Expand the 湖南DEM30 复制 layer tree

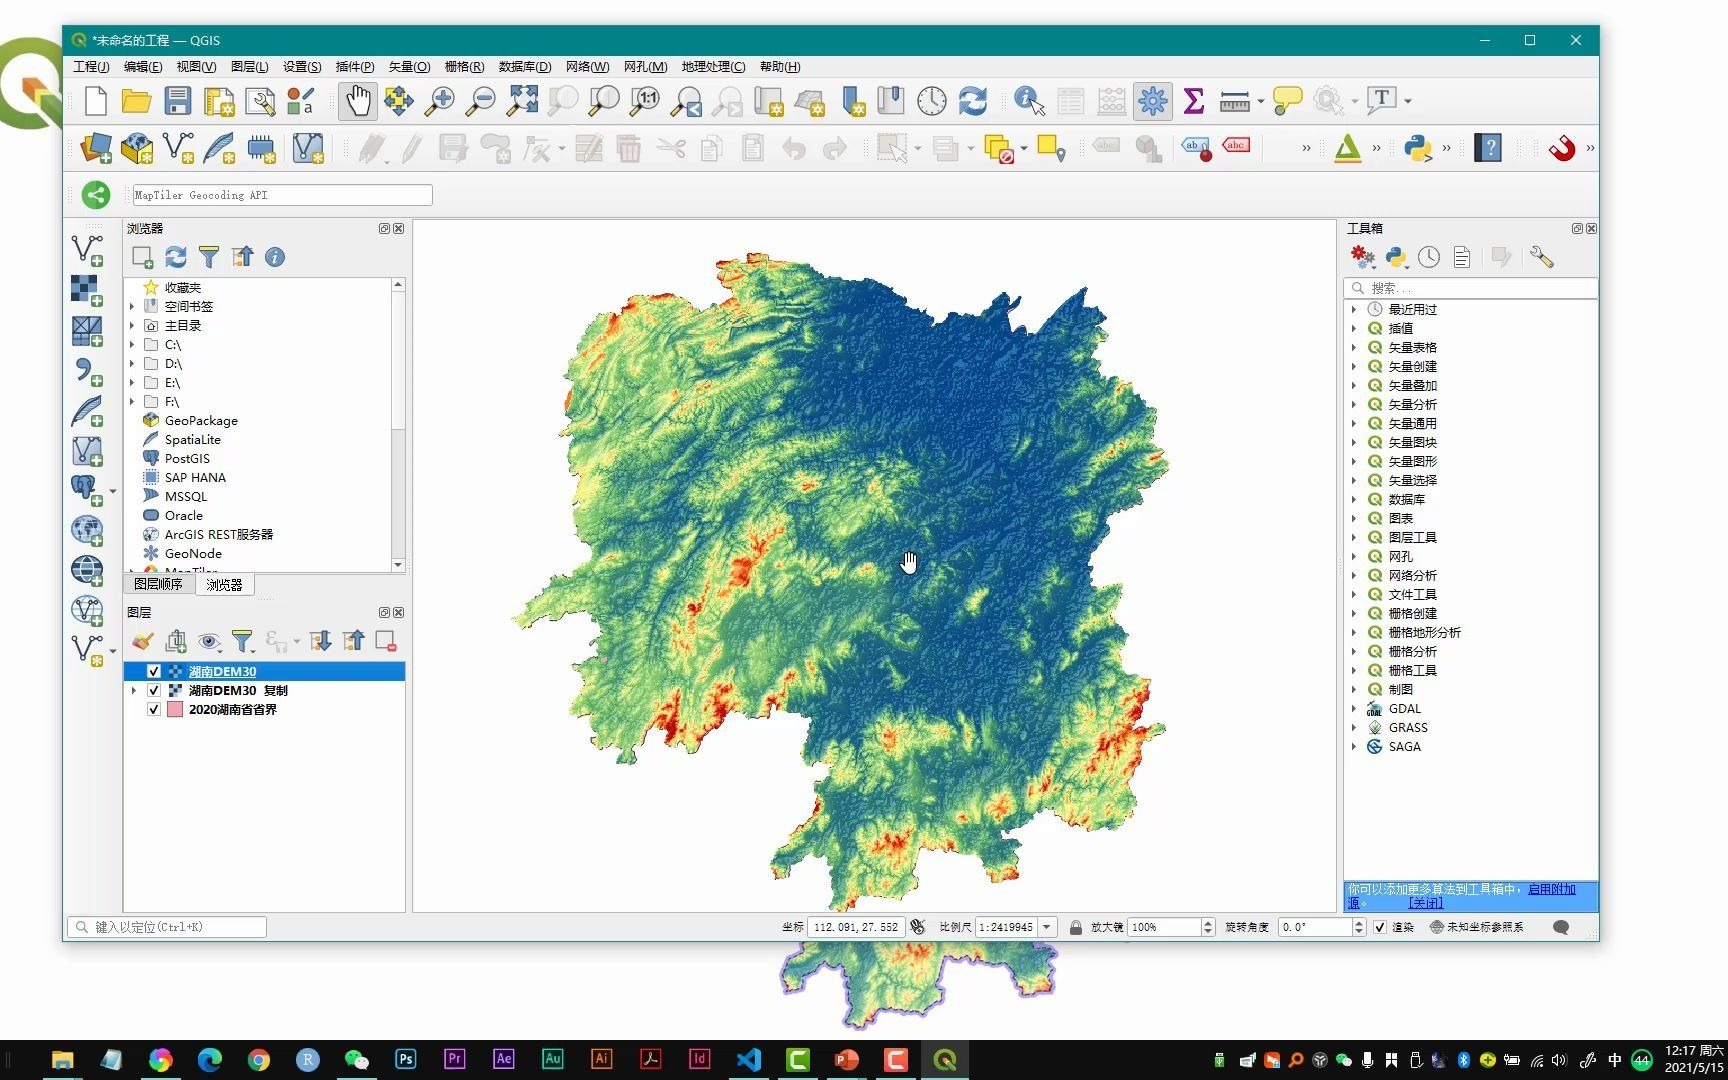pyautogui.click(x=134, y=691)
